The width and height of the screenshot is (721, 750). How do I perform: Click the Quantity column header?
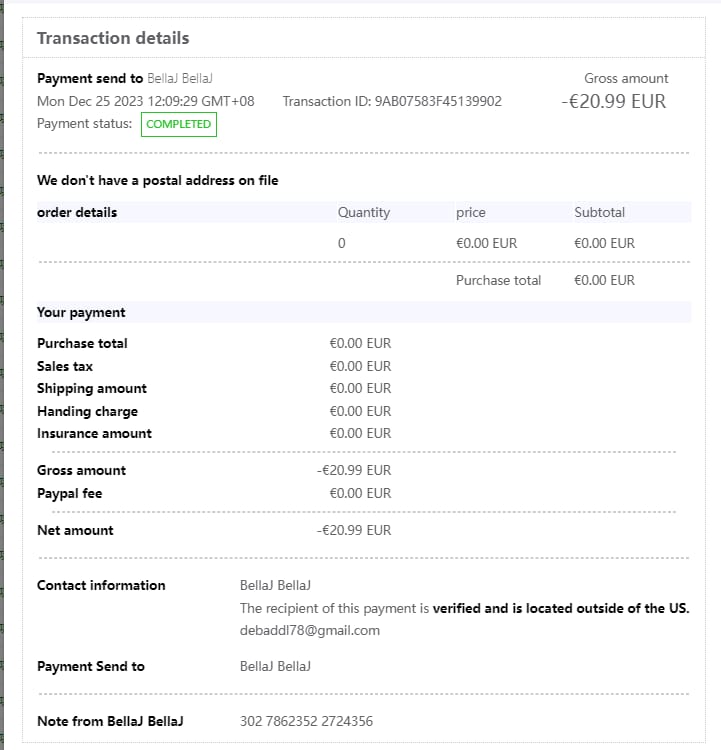(x=364, y=212)
